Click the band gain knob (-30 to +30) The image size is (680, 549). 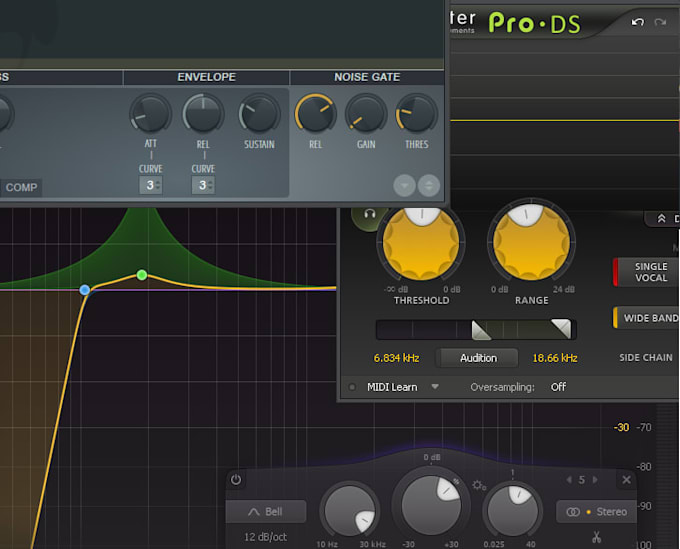pos(430,504)
